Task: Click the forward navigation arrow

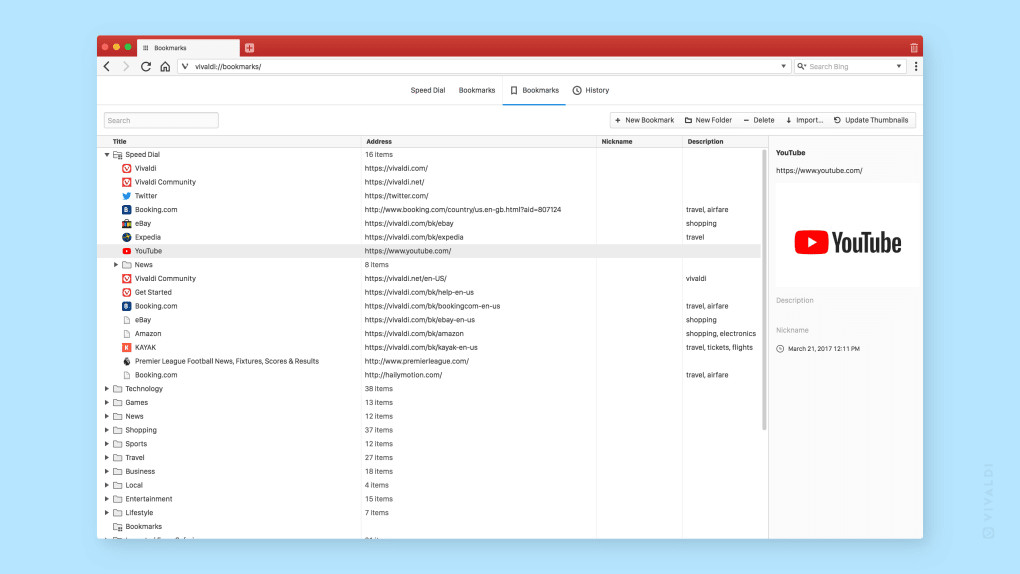Action: tap(126, 66)
